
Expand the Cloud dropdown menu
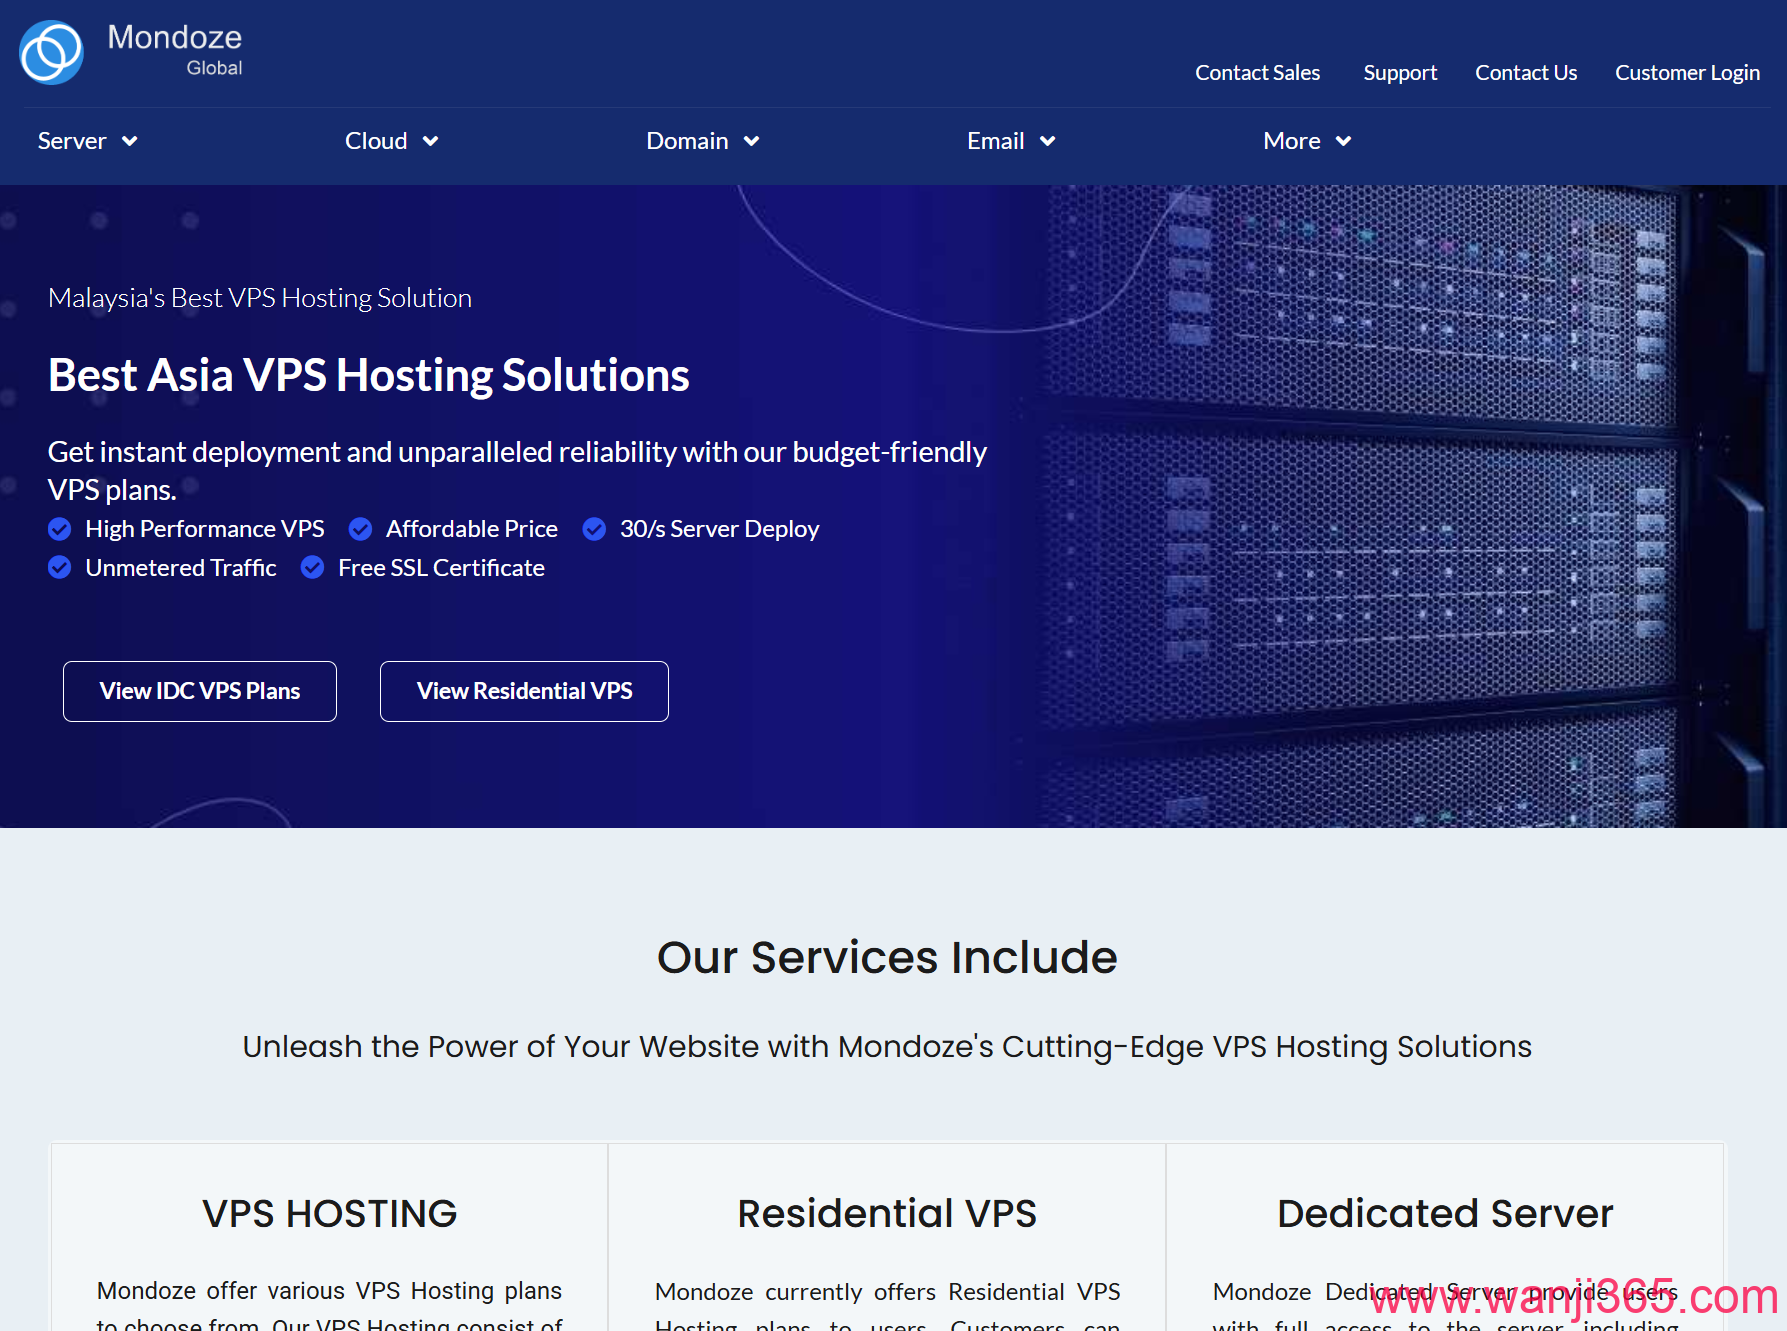pyautogui.click(x=391, y=141)
